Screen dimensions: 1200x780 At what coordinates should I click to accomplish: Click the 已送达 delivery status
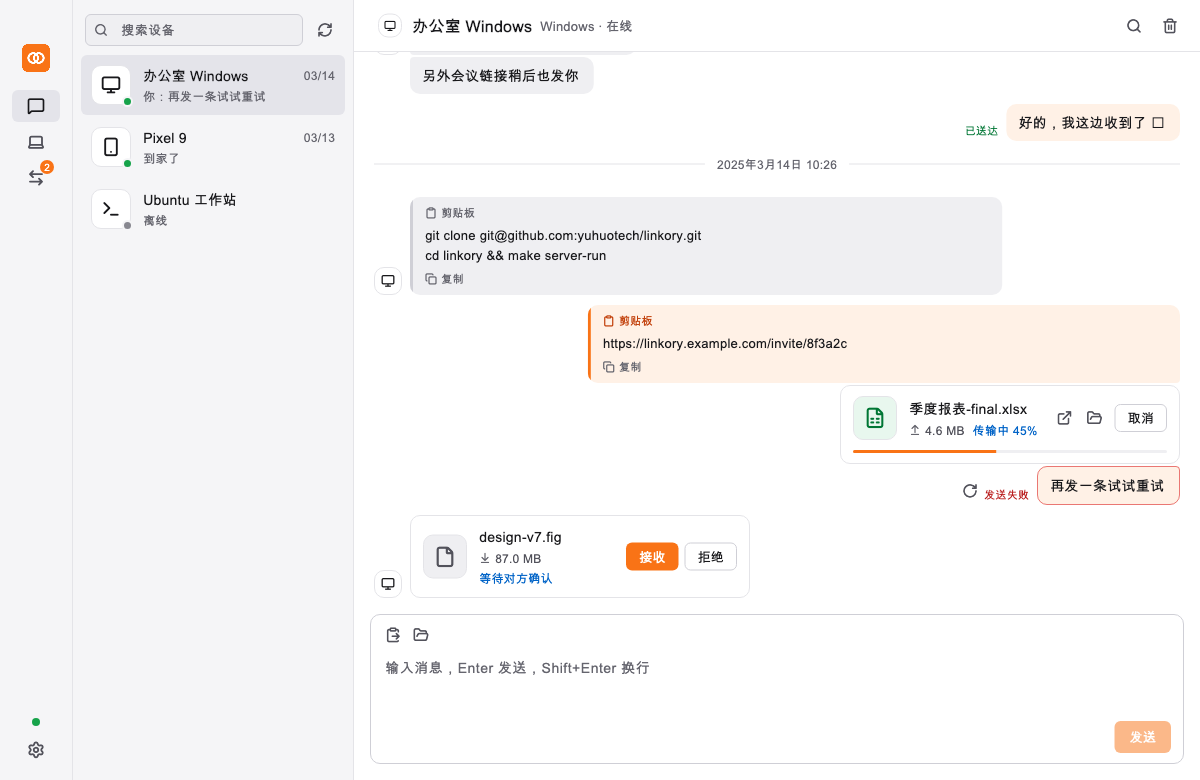point(981,131)
